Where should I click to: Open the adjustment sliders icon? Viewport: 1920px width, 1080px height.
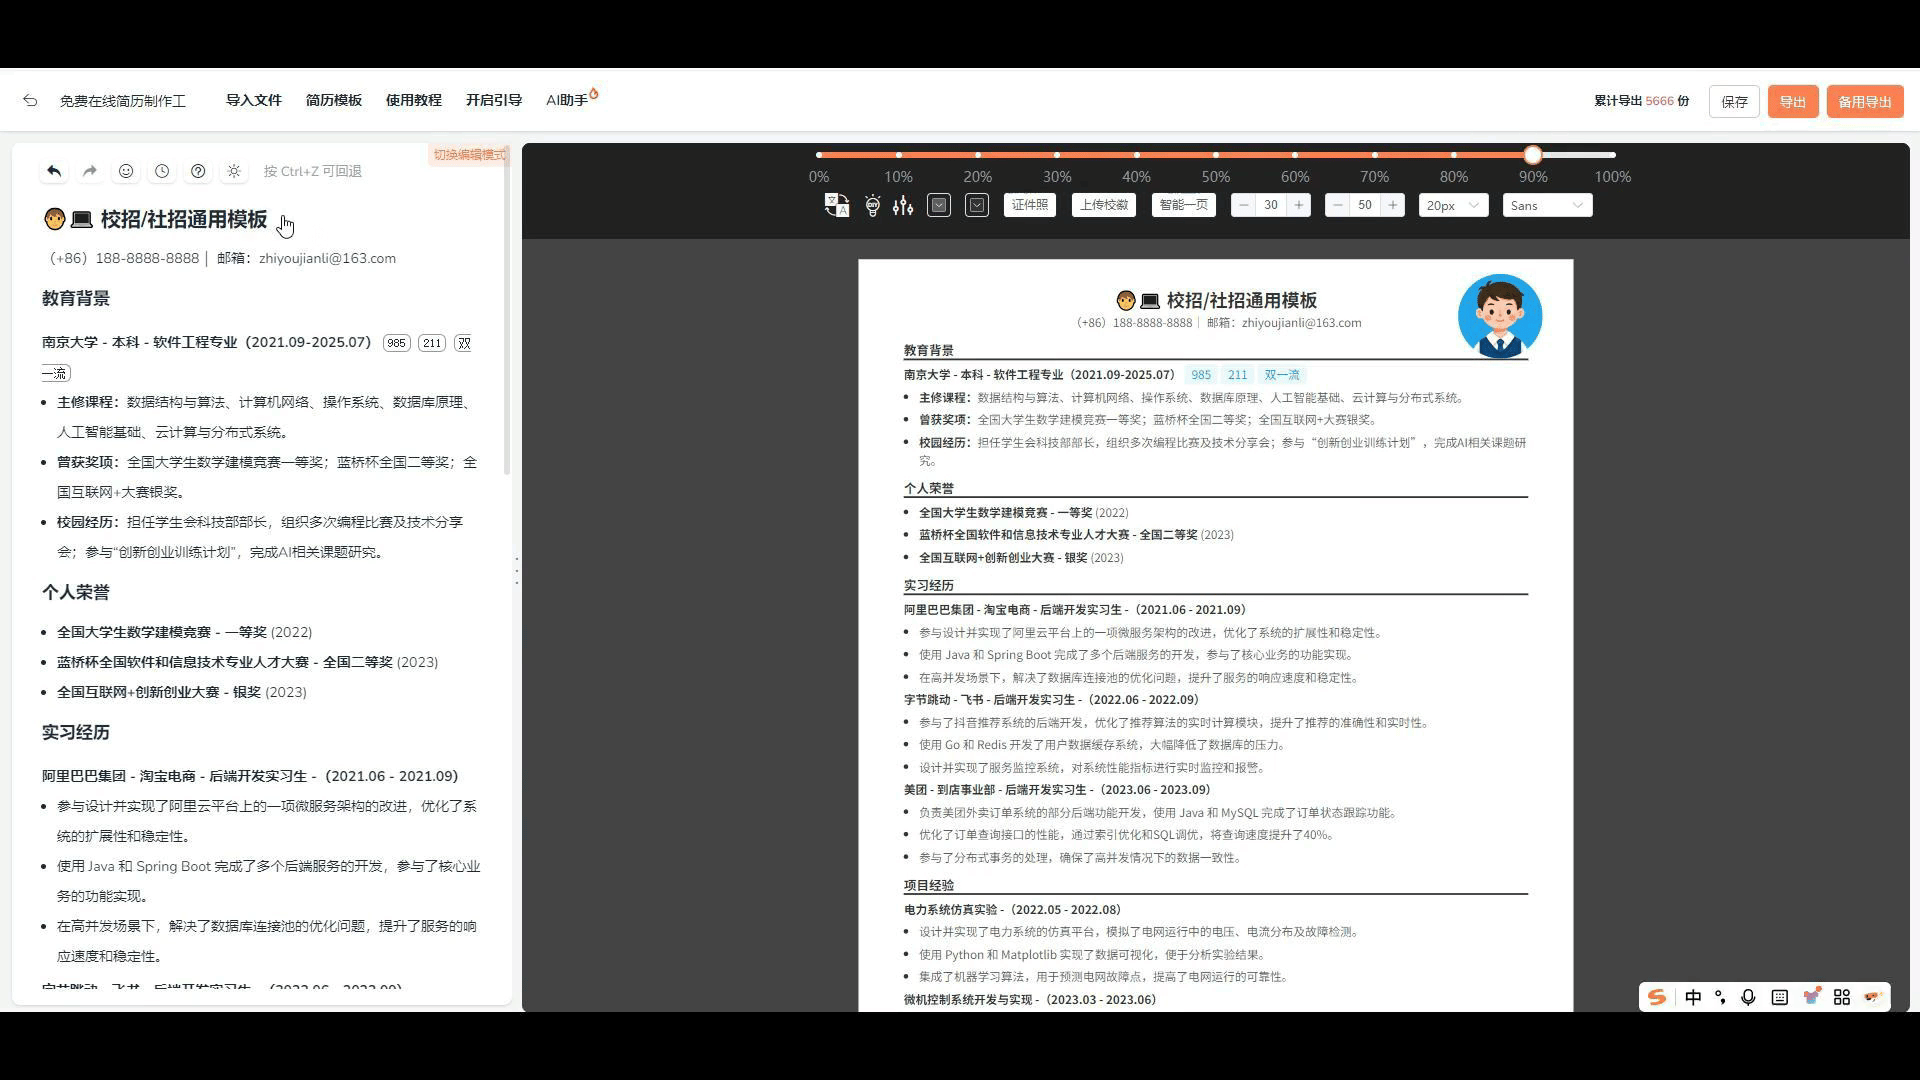tap(903, 206)
